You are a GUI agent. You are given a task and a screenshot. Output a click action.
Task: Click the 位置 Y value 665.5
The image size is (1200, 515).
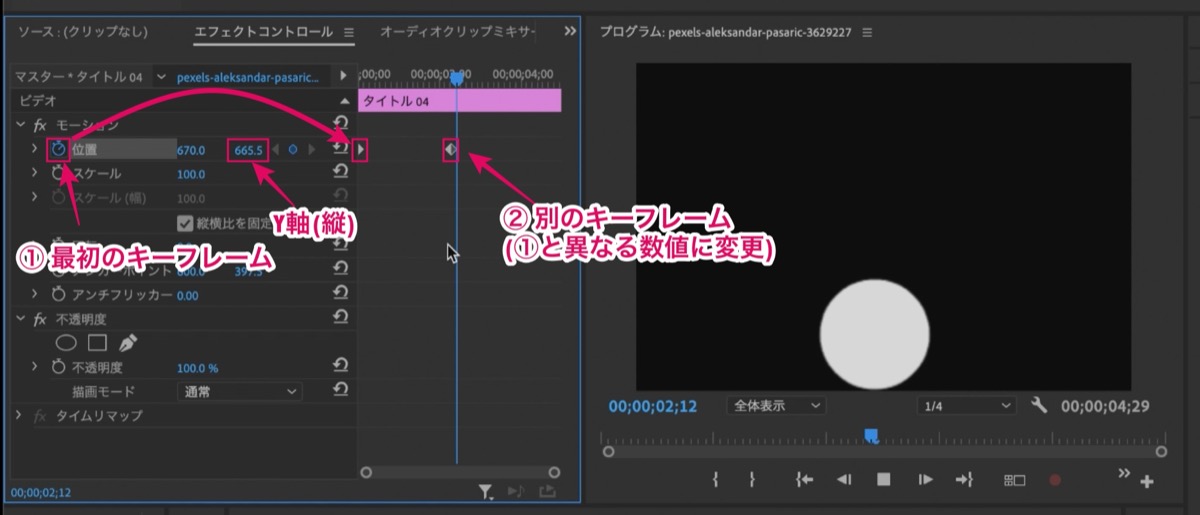[248, 150]
